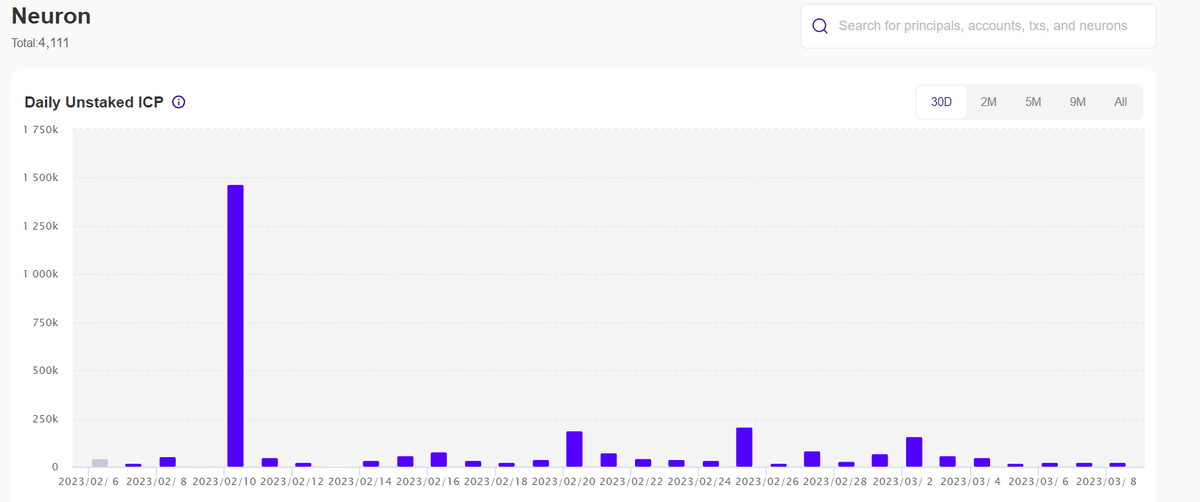This screenshot has height=502, width=1200.
Task: Click the info icon beside Daily Unstaked ICP
Action: point(179,102)
